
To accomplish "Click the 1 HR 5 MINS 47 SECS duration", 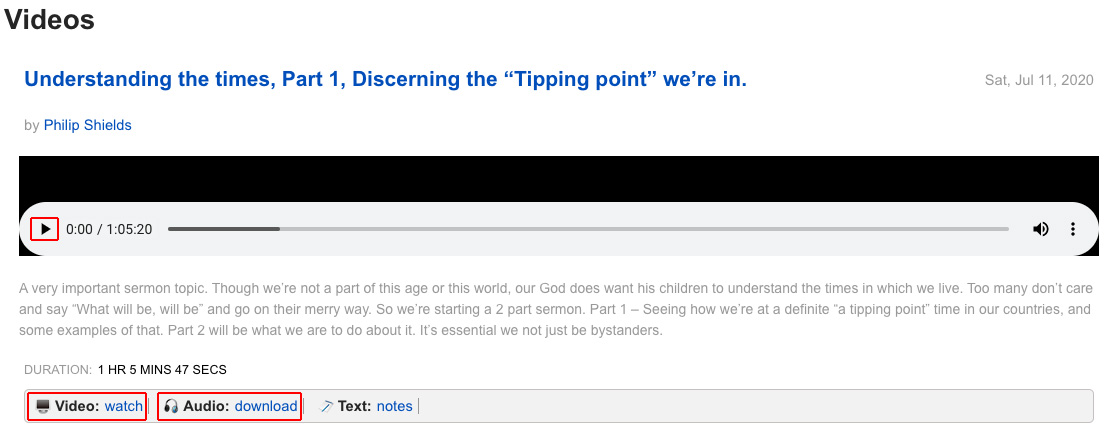I will [163, 369].
